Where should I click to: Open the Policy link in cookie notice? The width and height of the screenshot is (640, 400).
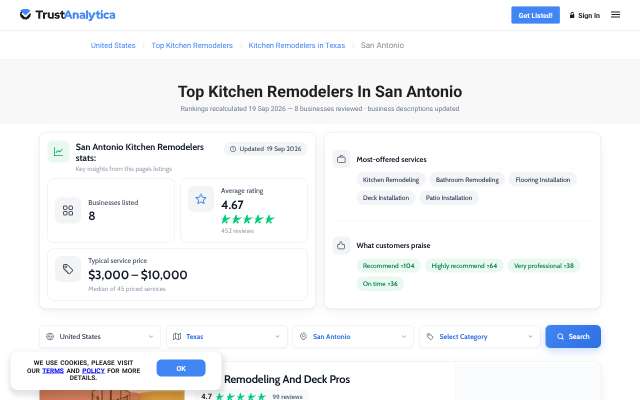point(93,371)
